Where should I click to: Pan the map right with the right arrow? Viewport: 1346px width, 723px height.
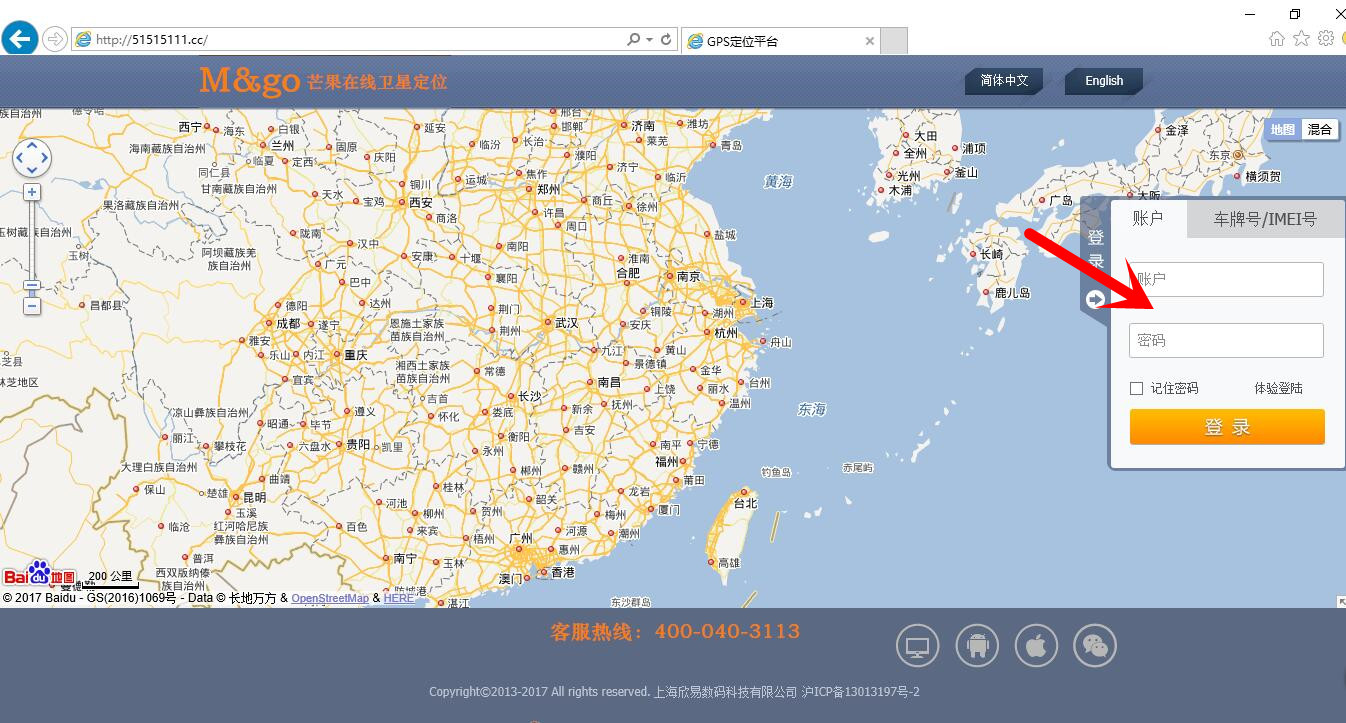point(45,159)
